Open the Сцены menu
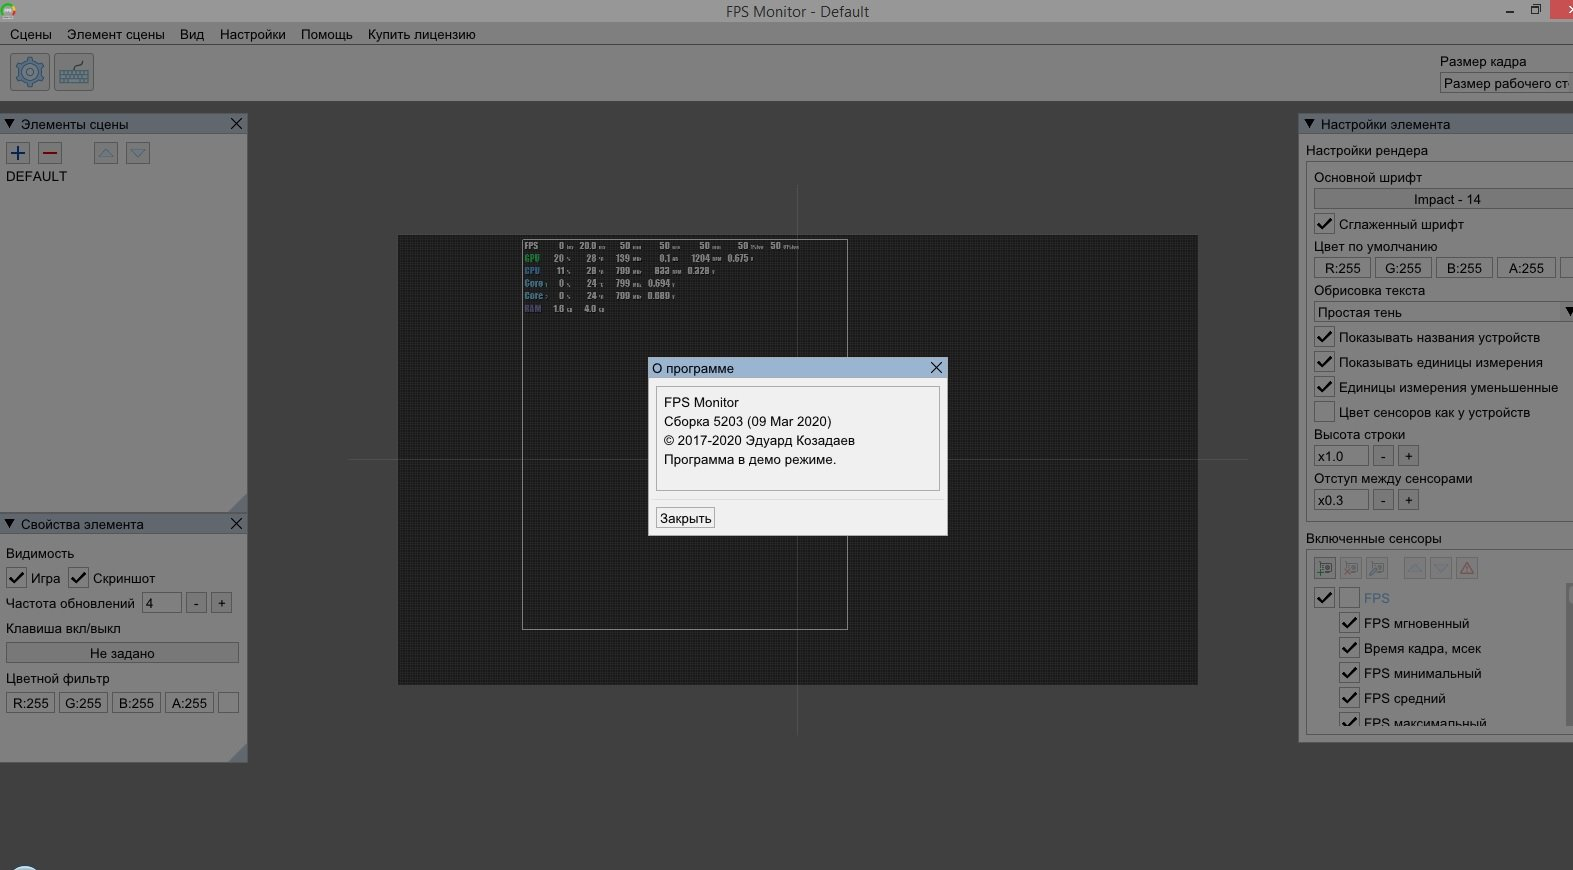Viewport: 1573px width, 870px height. tap(31, 34)
